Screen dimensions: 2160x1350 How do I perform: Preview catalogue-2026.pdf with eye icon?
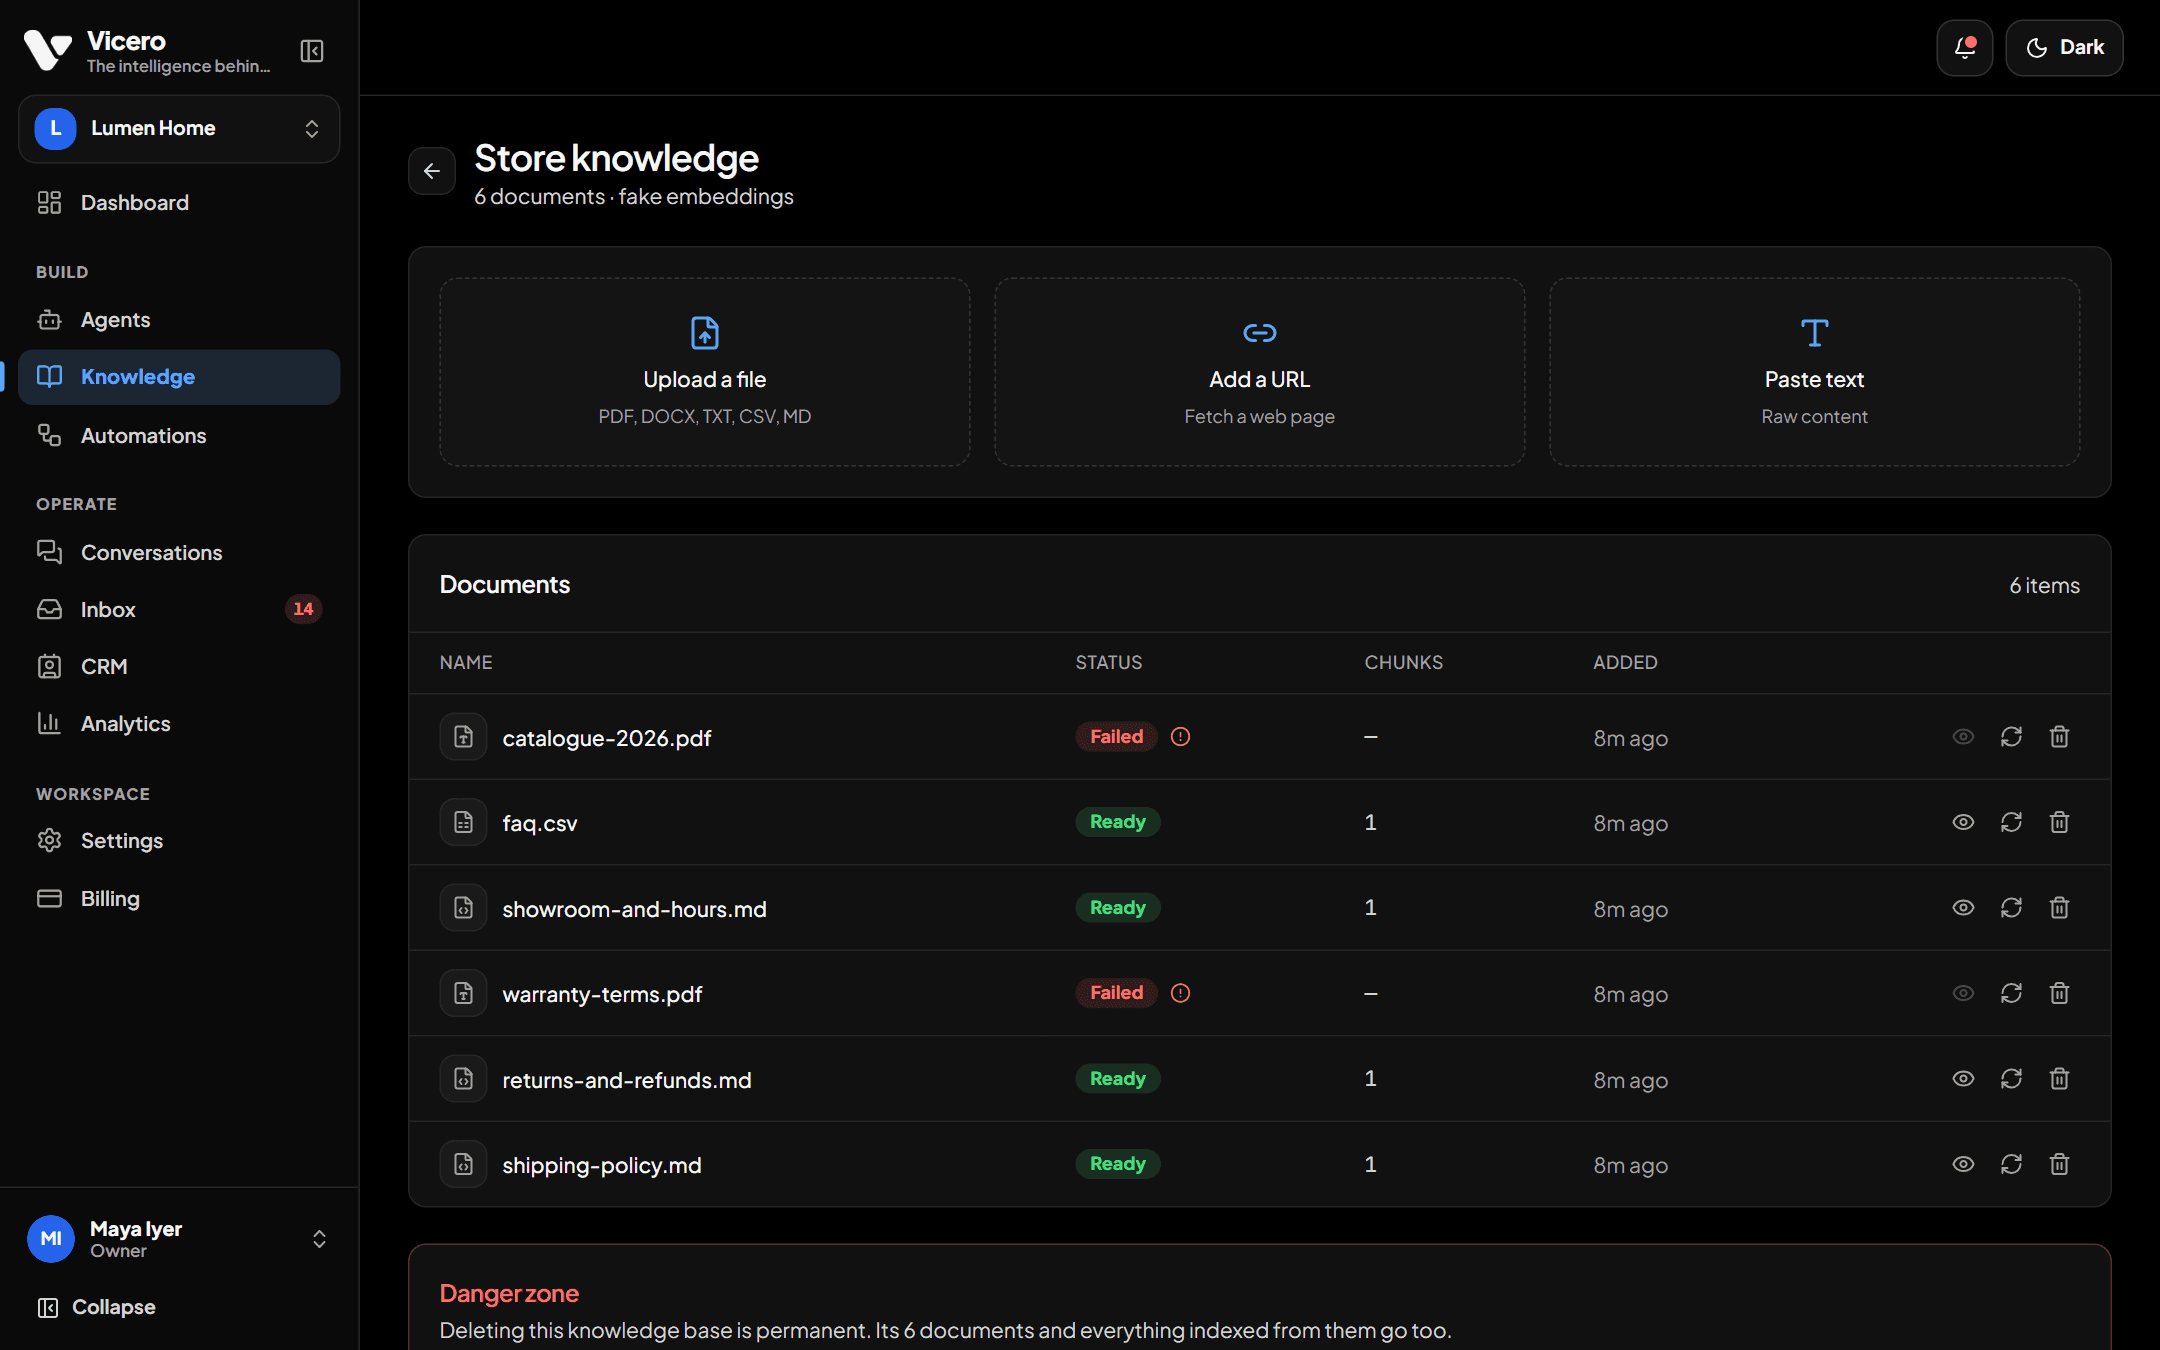click(1963, 737)
